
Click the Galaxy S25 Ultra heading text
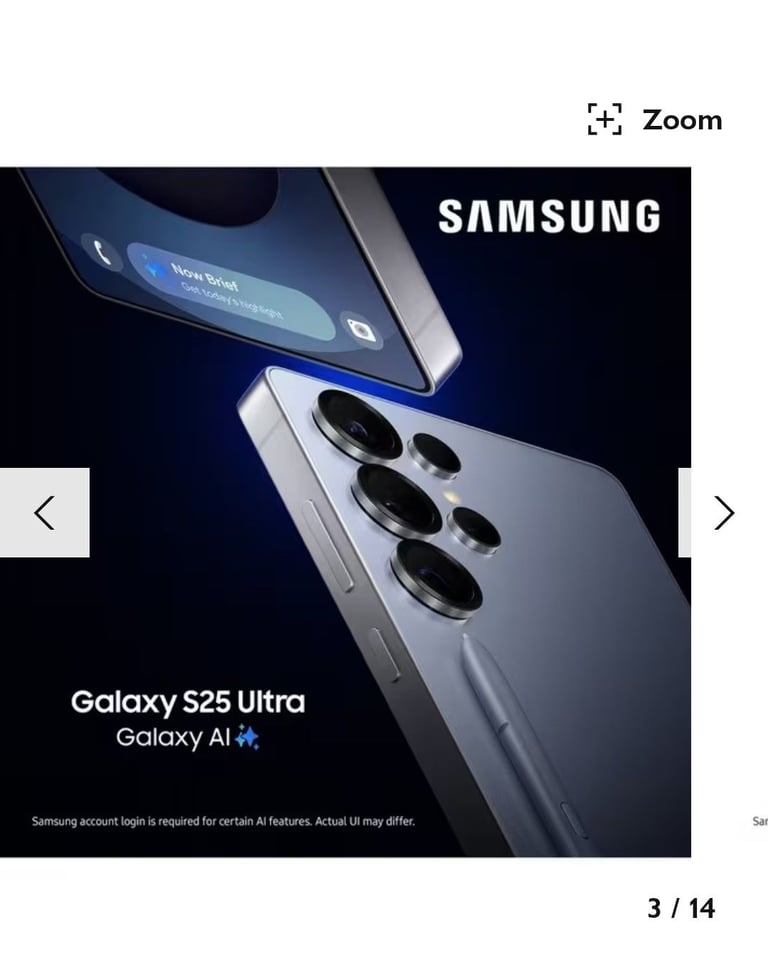[188, 702]
